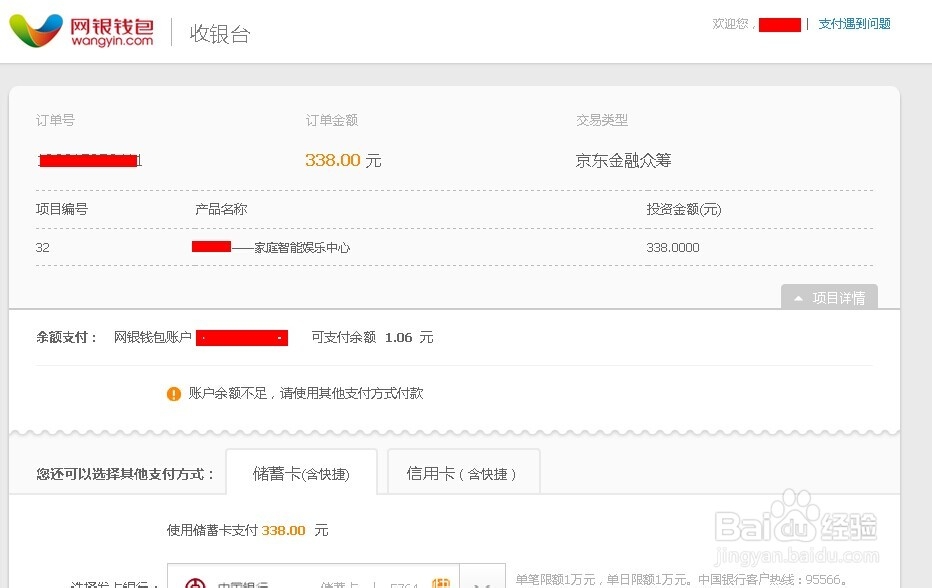Click the 使用储蓄卡支付 338.00 元 line
This screenshot has height=588, width=932.
tap(247, 530)
